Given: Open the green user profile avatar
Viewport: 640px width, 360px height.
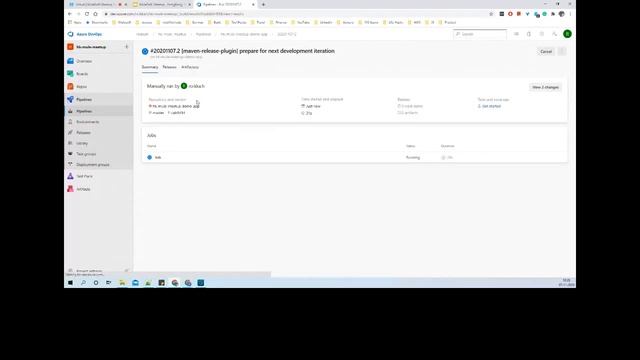Looking at the screenshot, I should pyautogui.click(x=567, y=34).
